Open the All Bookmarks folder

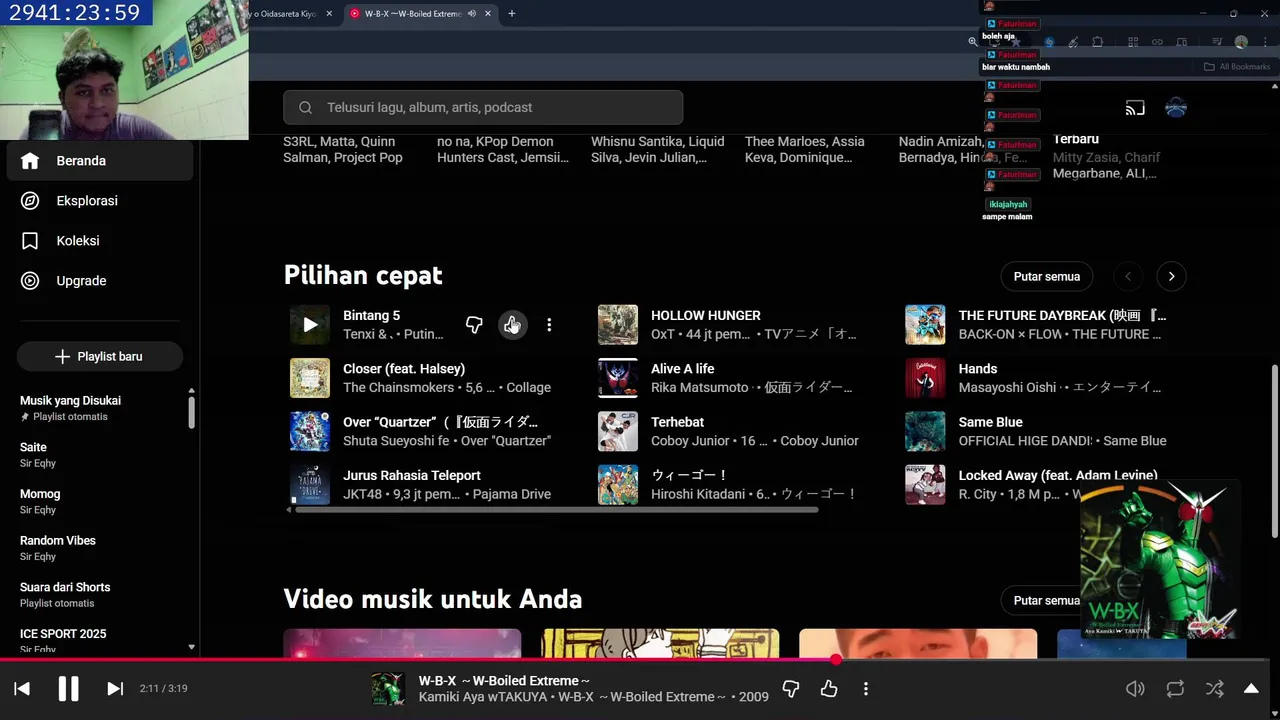[x=1237, y=67]
